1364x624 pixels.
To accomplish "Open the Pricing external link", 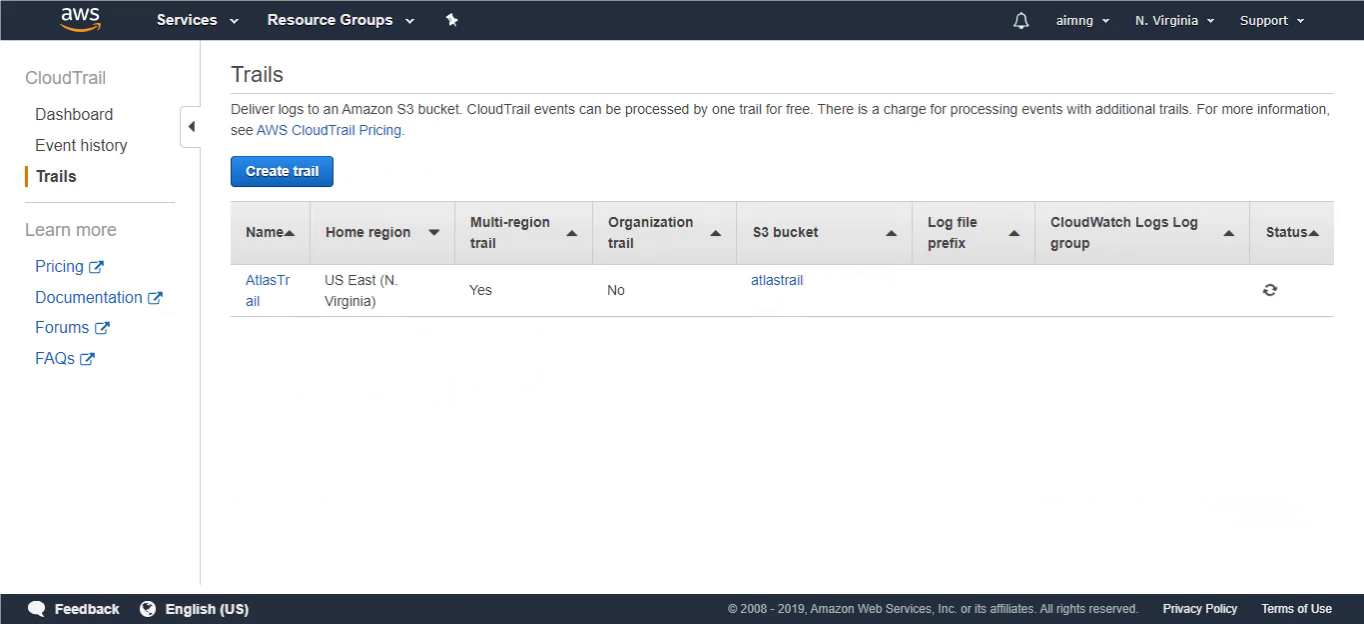I will click(x=69, y=266).
